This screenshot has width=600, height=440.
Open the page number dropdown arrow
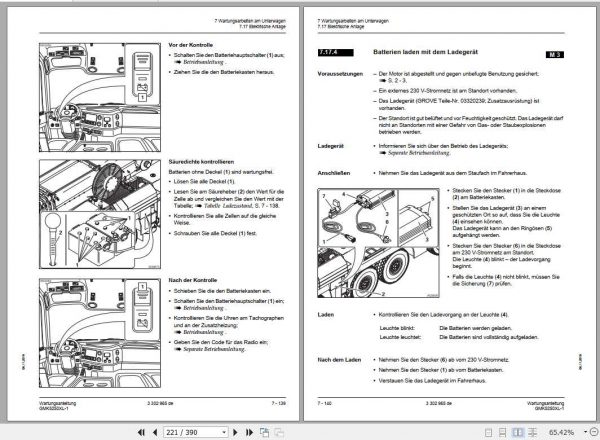click(x=224, y=432)
